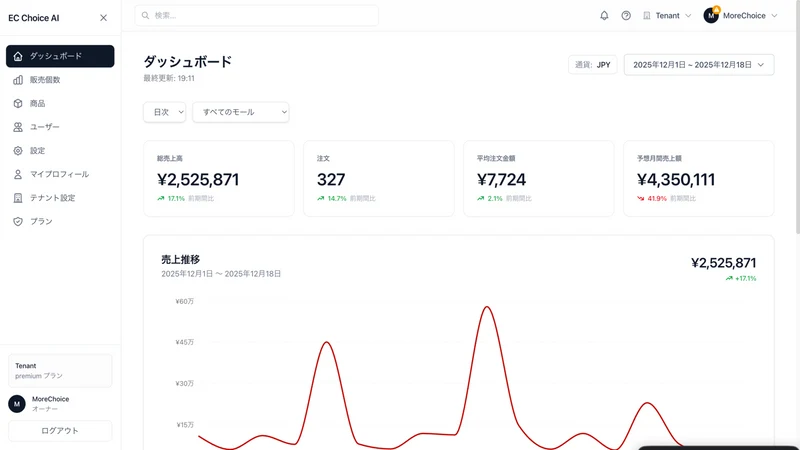Go to 設定 menu item

coord(60,151)
